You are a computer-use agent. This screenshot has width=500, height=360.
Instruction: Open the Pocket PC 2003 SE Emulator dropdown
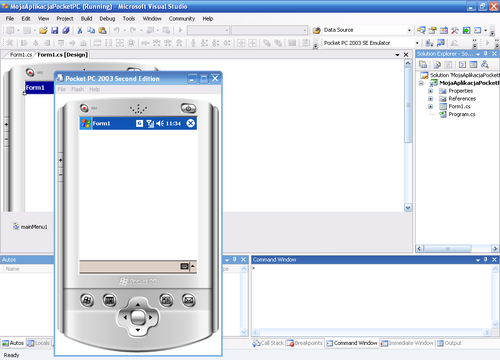click(417, 43)
